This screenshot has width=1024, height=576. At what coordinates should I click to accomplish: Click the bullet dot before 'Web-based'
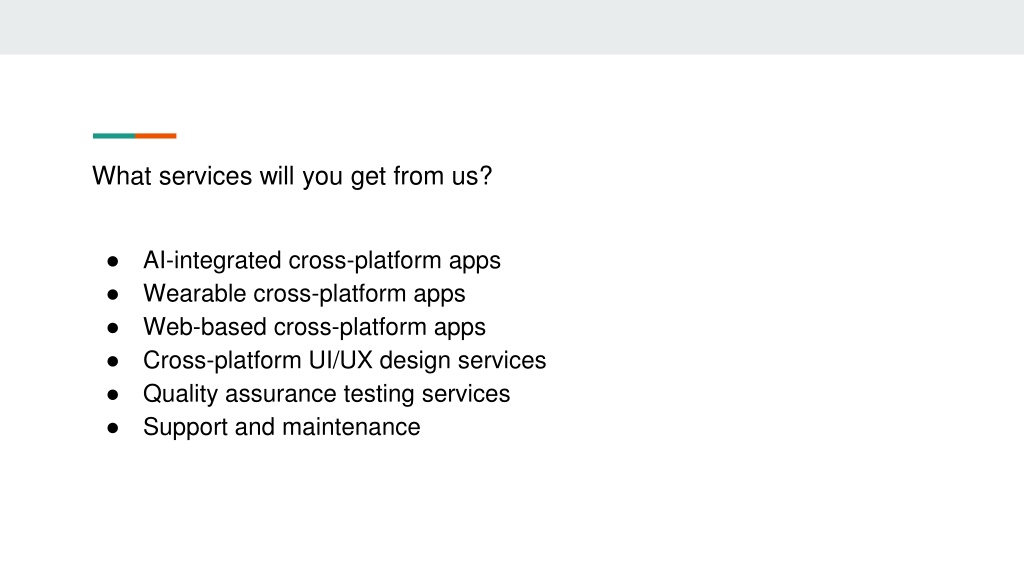coord(113,328)
